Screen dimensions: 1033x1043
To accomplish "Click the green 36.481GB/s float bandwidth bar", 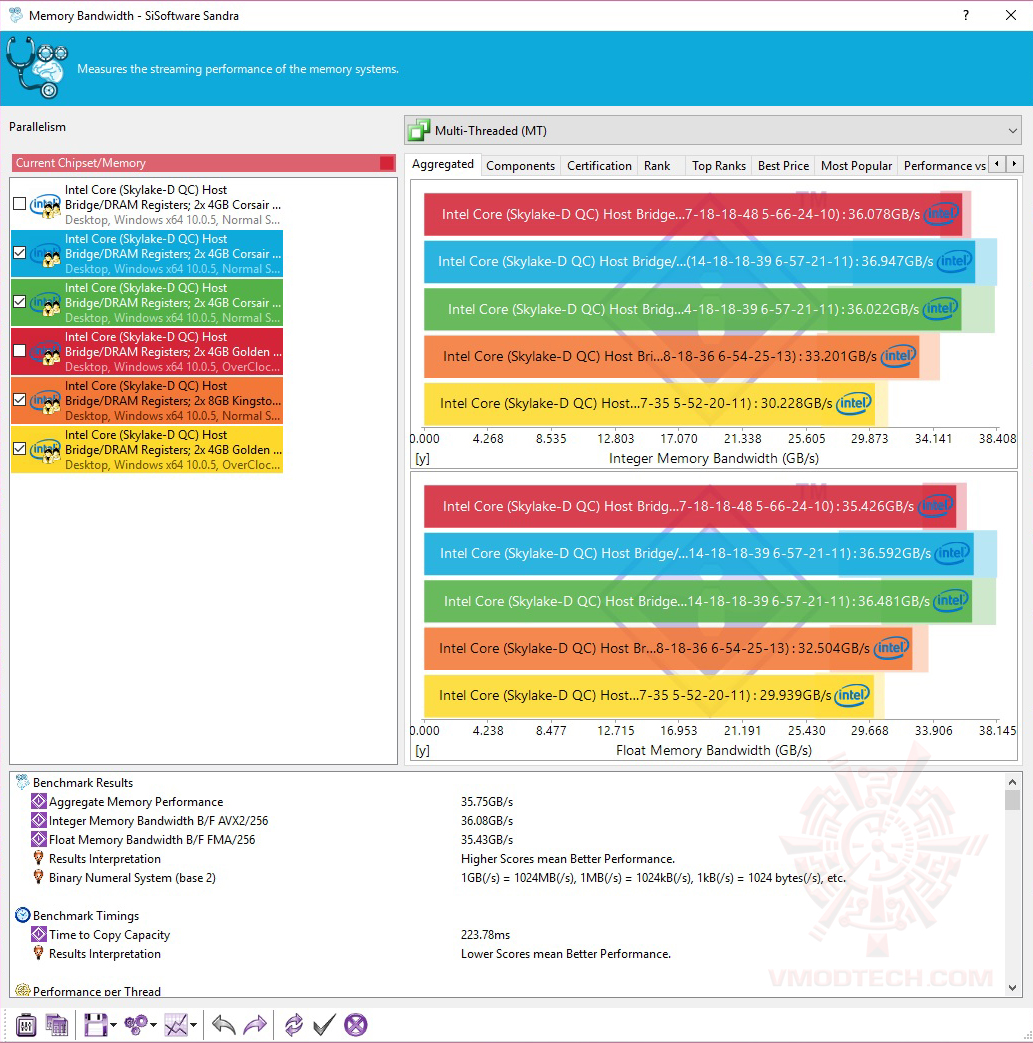I will pyautogui.click(x=698, y=601).
